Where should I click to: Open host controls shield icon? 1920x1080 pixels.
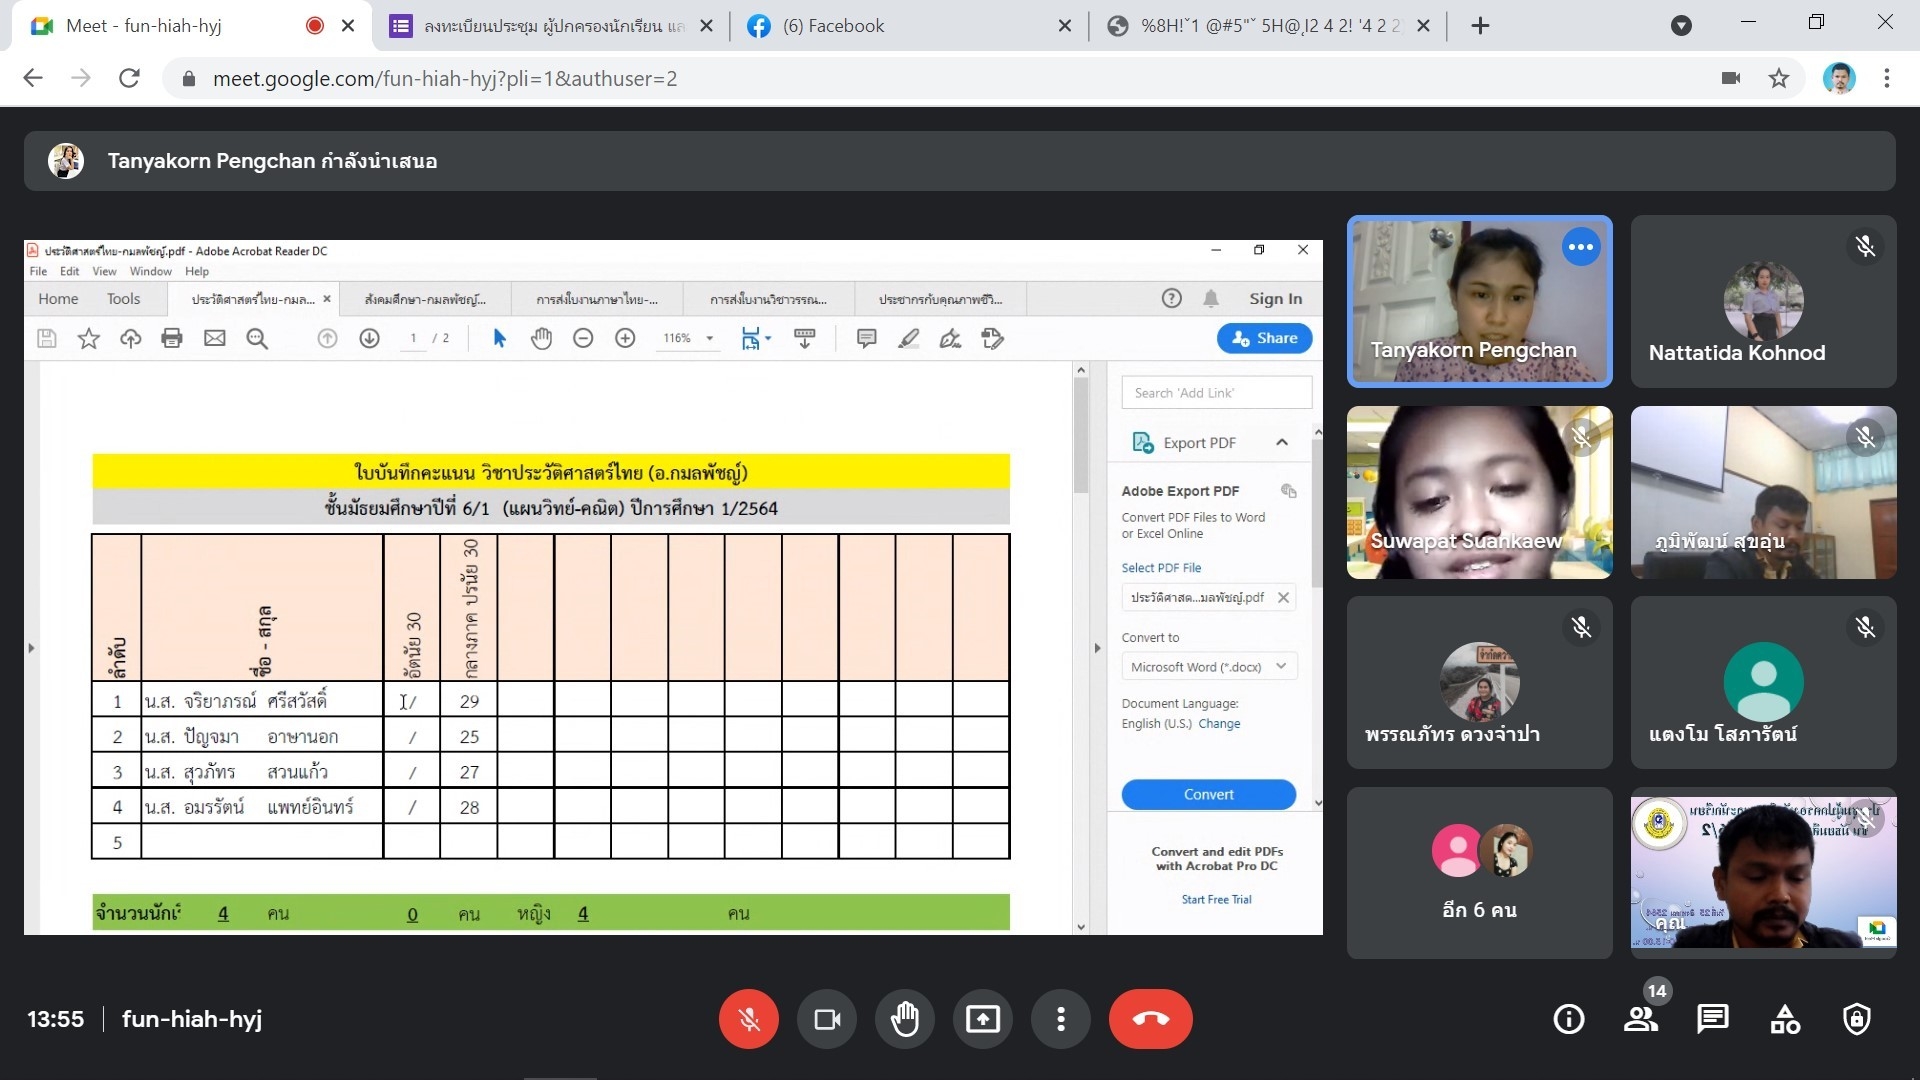click(1857, 1019)
